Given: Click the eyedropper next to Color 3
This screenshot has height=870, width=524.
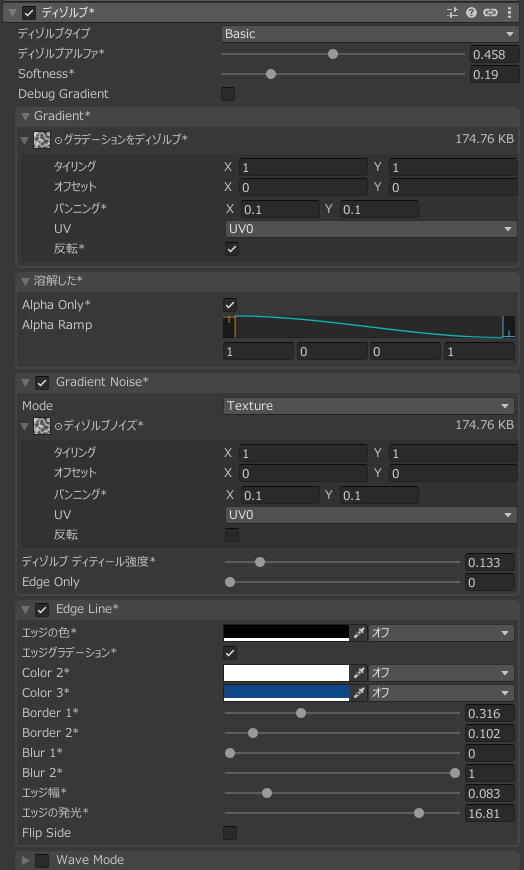Looking at the screenshot, I should 359,692.
